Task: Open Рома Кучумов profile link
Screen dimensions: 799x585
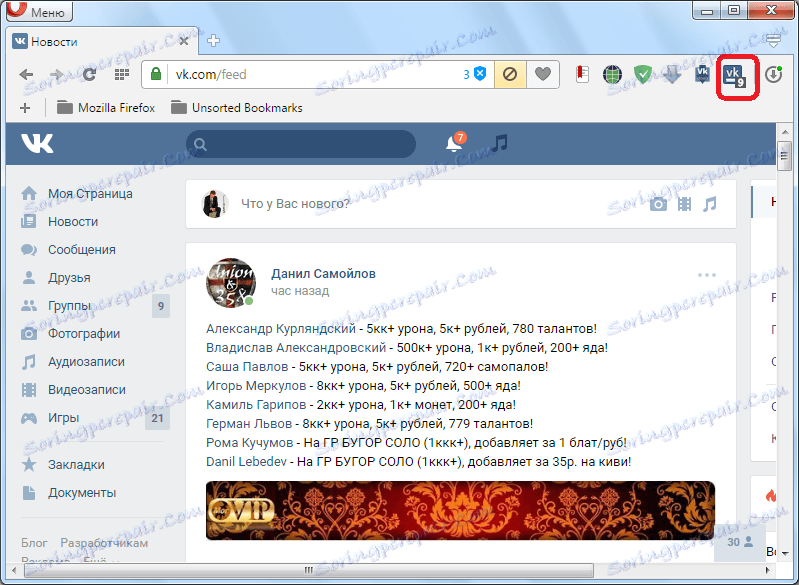Action: tap(249, 443)
